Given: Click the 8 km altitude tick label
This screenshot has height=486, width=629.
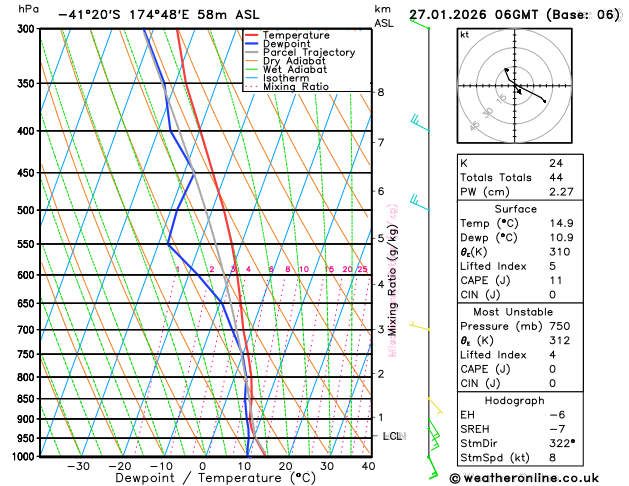Looking at the screenshot, I should pyautogui.click(x=381, y=92).
